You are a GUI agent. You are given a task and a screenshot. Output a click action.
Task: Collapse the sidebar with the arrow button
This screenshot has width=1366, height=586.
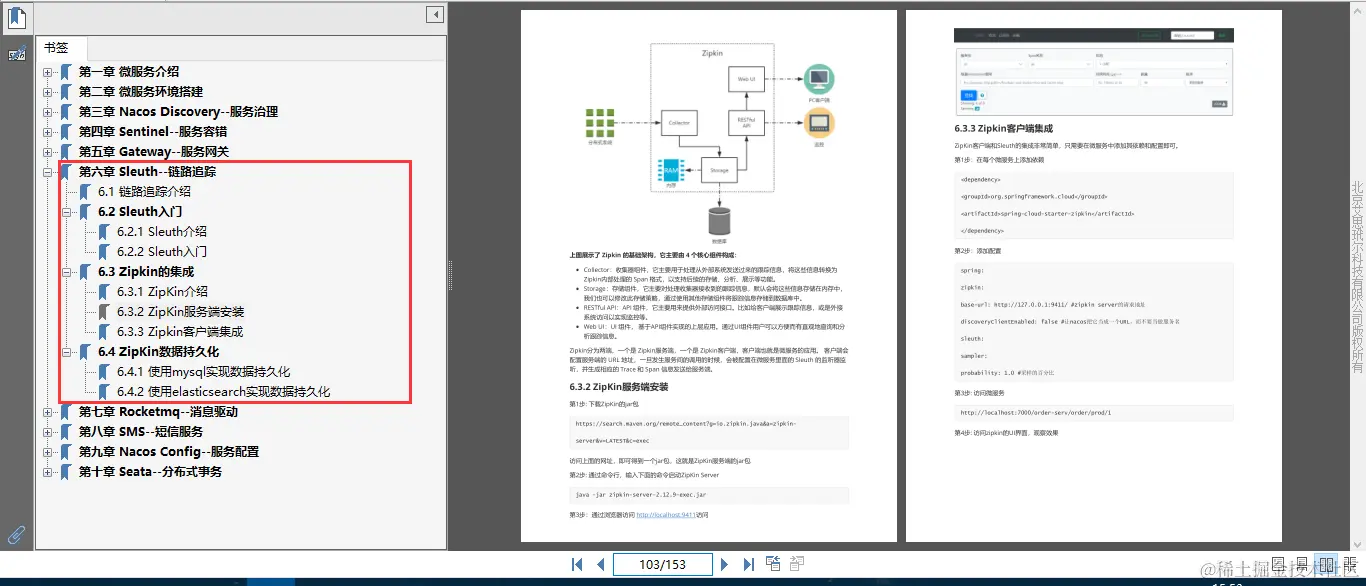433,14
